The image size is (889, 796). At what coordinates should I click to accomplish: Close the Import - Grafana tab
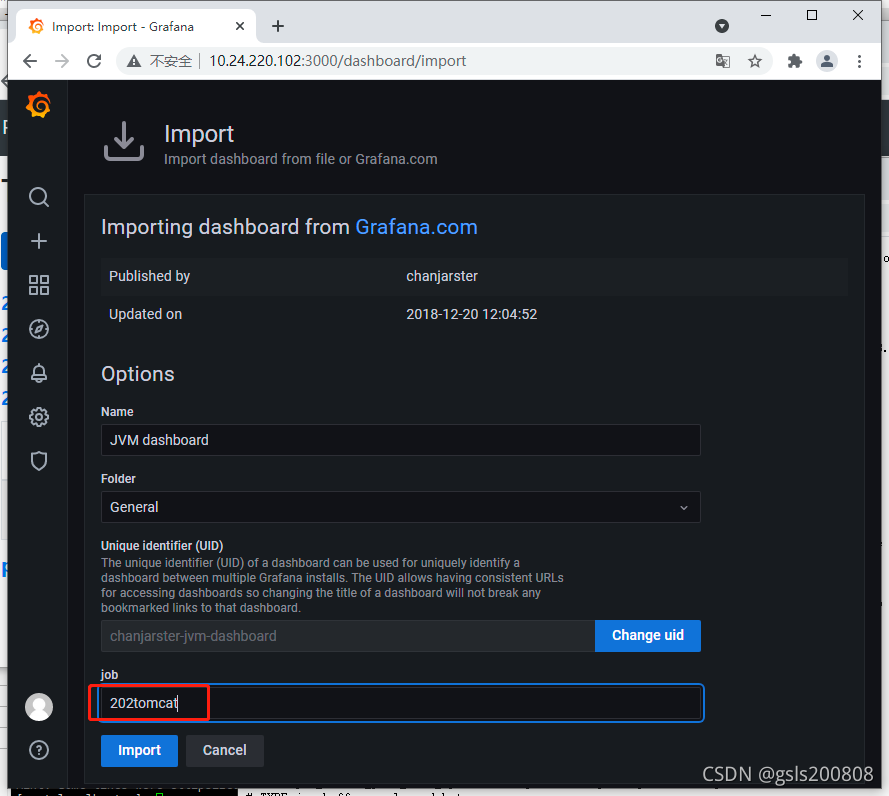tap(240, 26)
